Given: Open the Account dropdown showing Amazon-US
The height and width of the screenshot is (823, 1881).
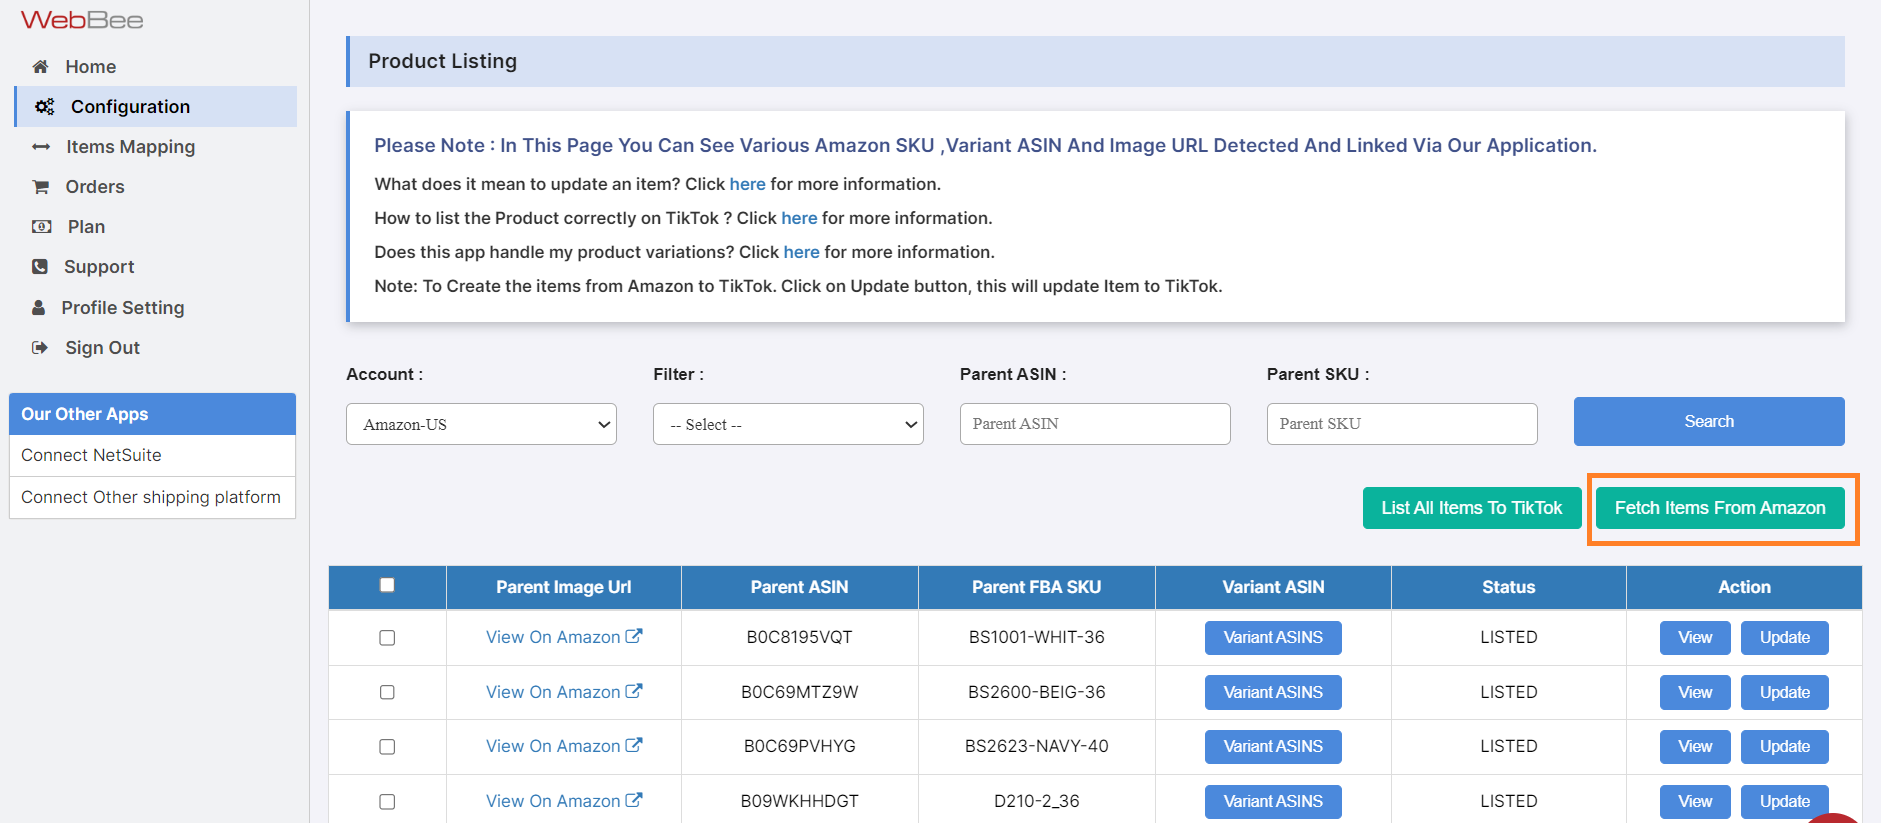Looking at the screenshot, I should (x=481, y=424).
